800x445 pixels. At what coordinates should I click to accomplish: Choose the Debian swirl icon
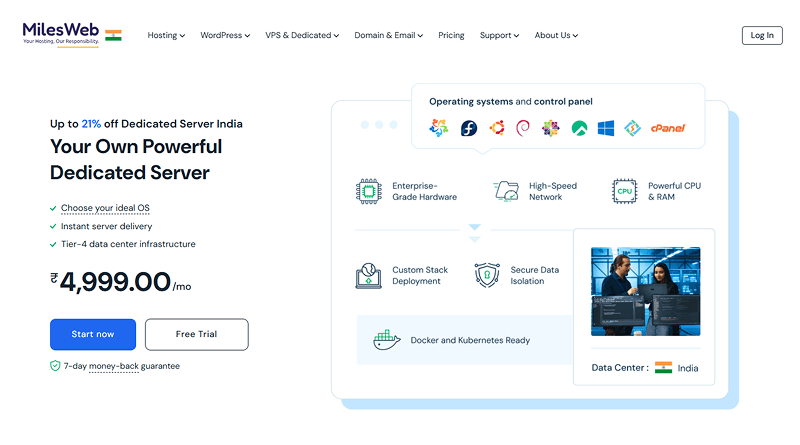(522, 128)
